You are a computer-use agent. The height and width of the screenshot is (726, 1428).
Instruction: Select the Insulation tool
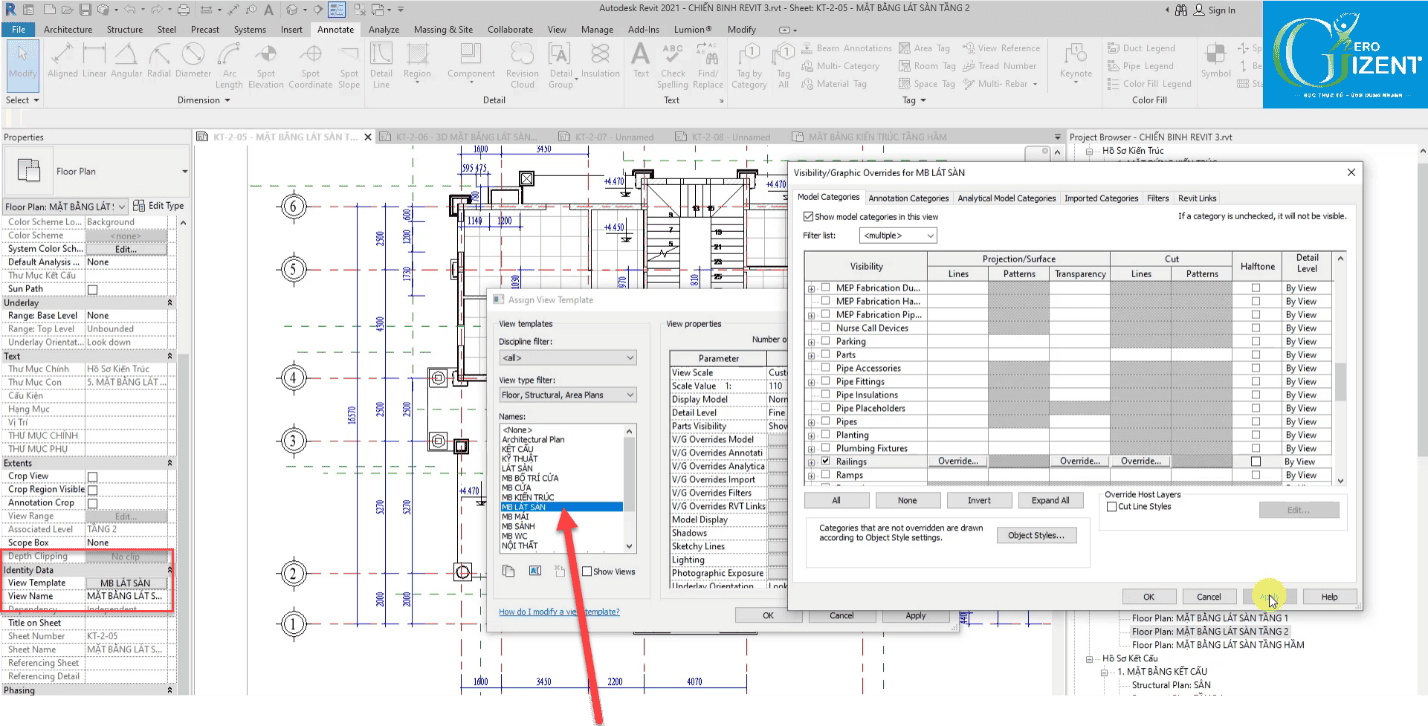click(600, 60)
